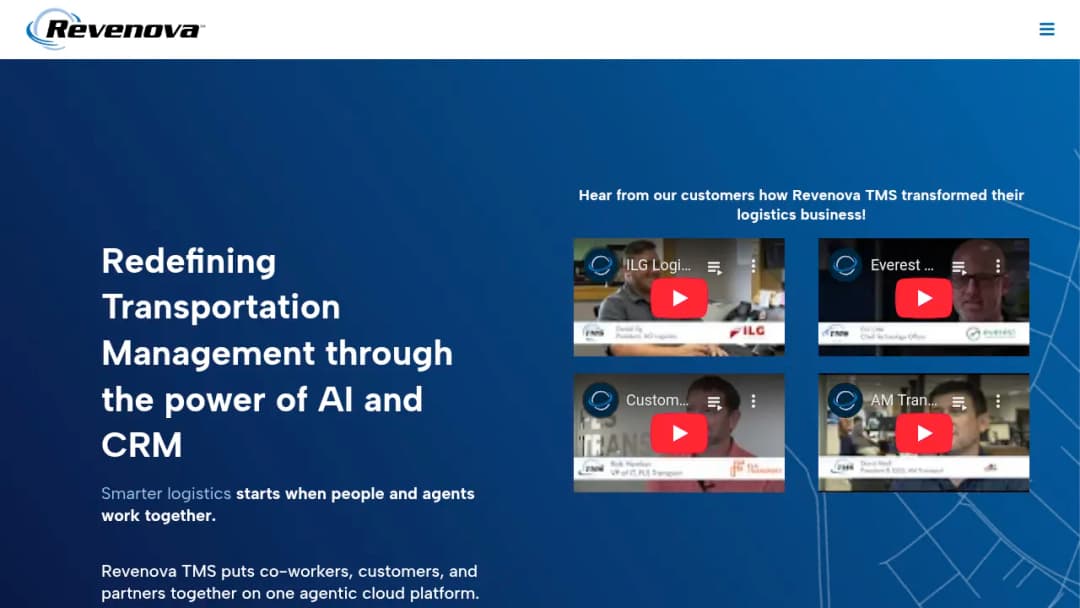Click channel avatar on Custom... video
The width and height of the screenshot is (1080, 608).
coord(601,400)
